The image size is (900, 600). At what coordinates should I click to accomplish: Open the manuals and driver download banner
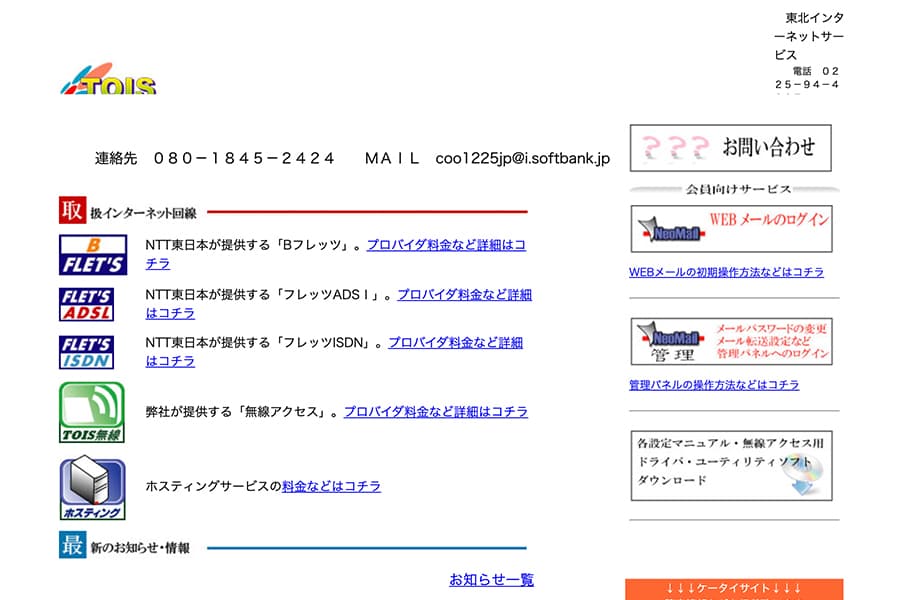point(730,465)
